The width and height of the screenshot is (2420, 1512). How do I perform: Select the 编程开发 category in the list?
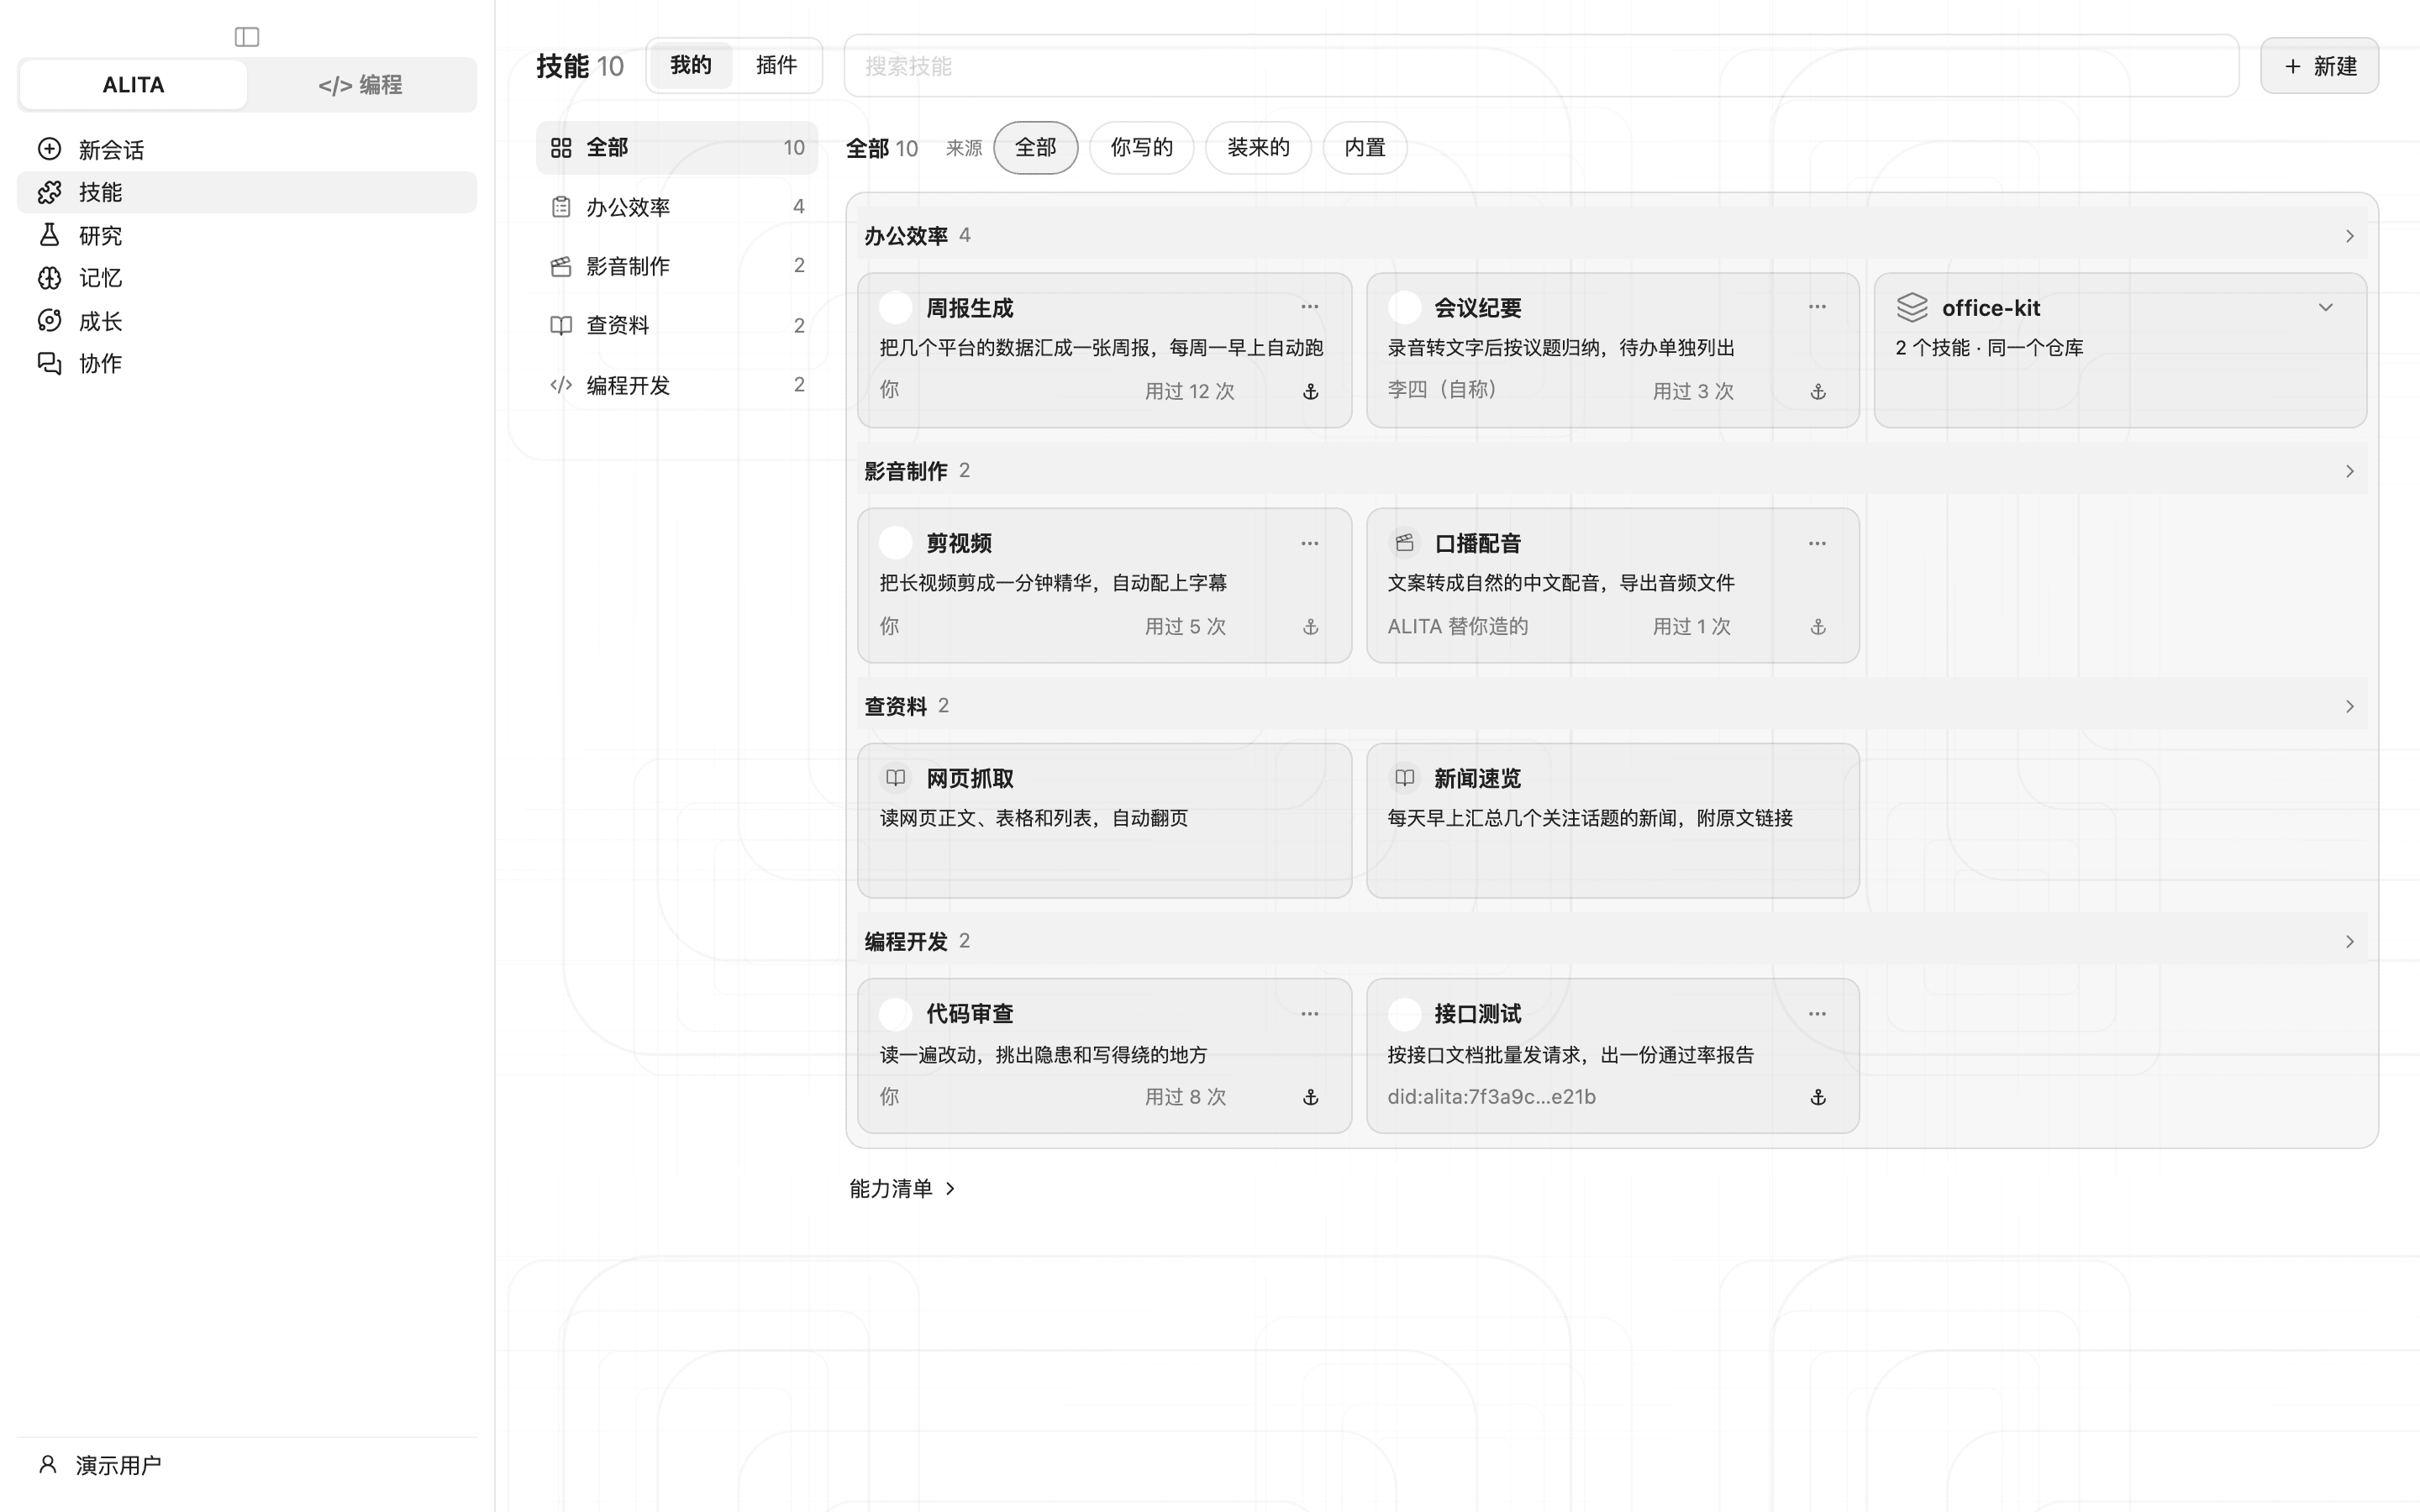pyautogui.click(x=677, y=385)
